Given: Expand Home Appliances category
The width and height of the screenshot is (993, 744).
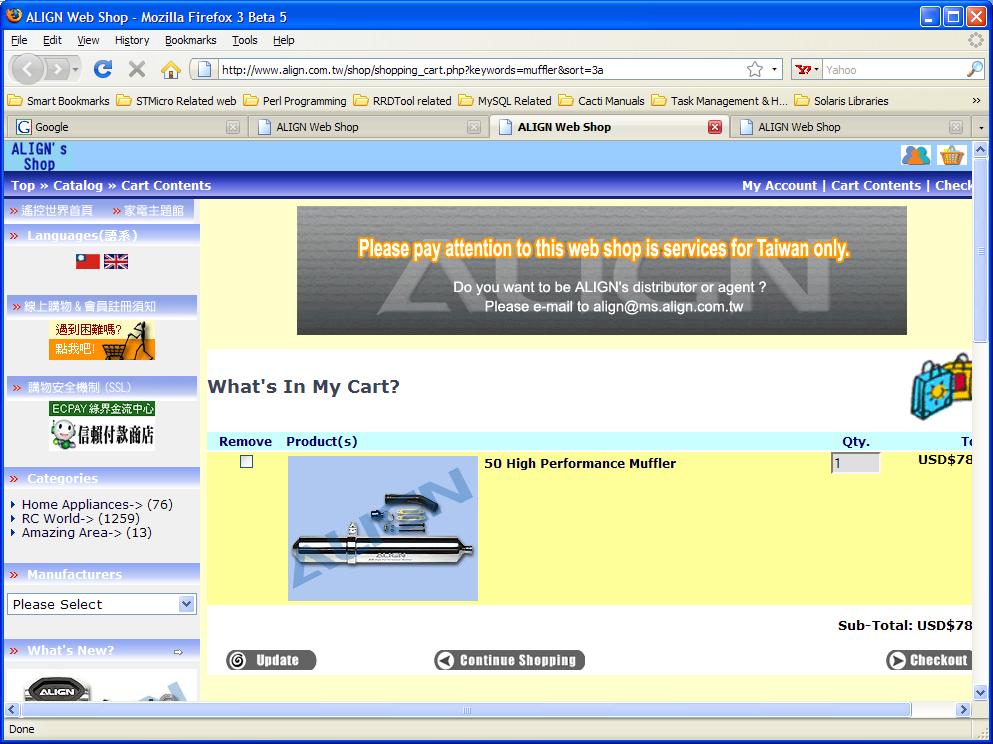Looking at the screenshot, I should tap(97, 505).
